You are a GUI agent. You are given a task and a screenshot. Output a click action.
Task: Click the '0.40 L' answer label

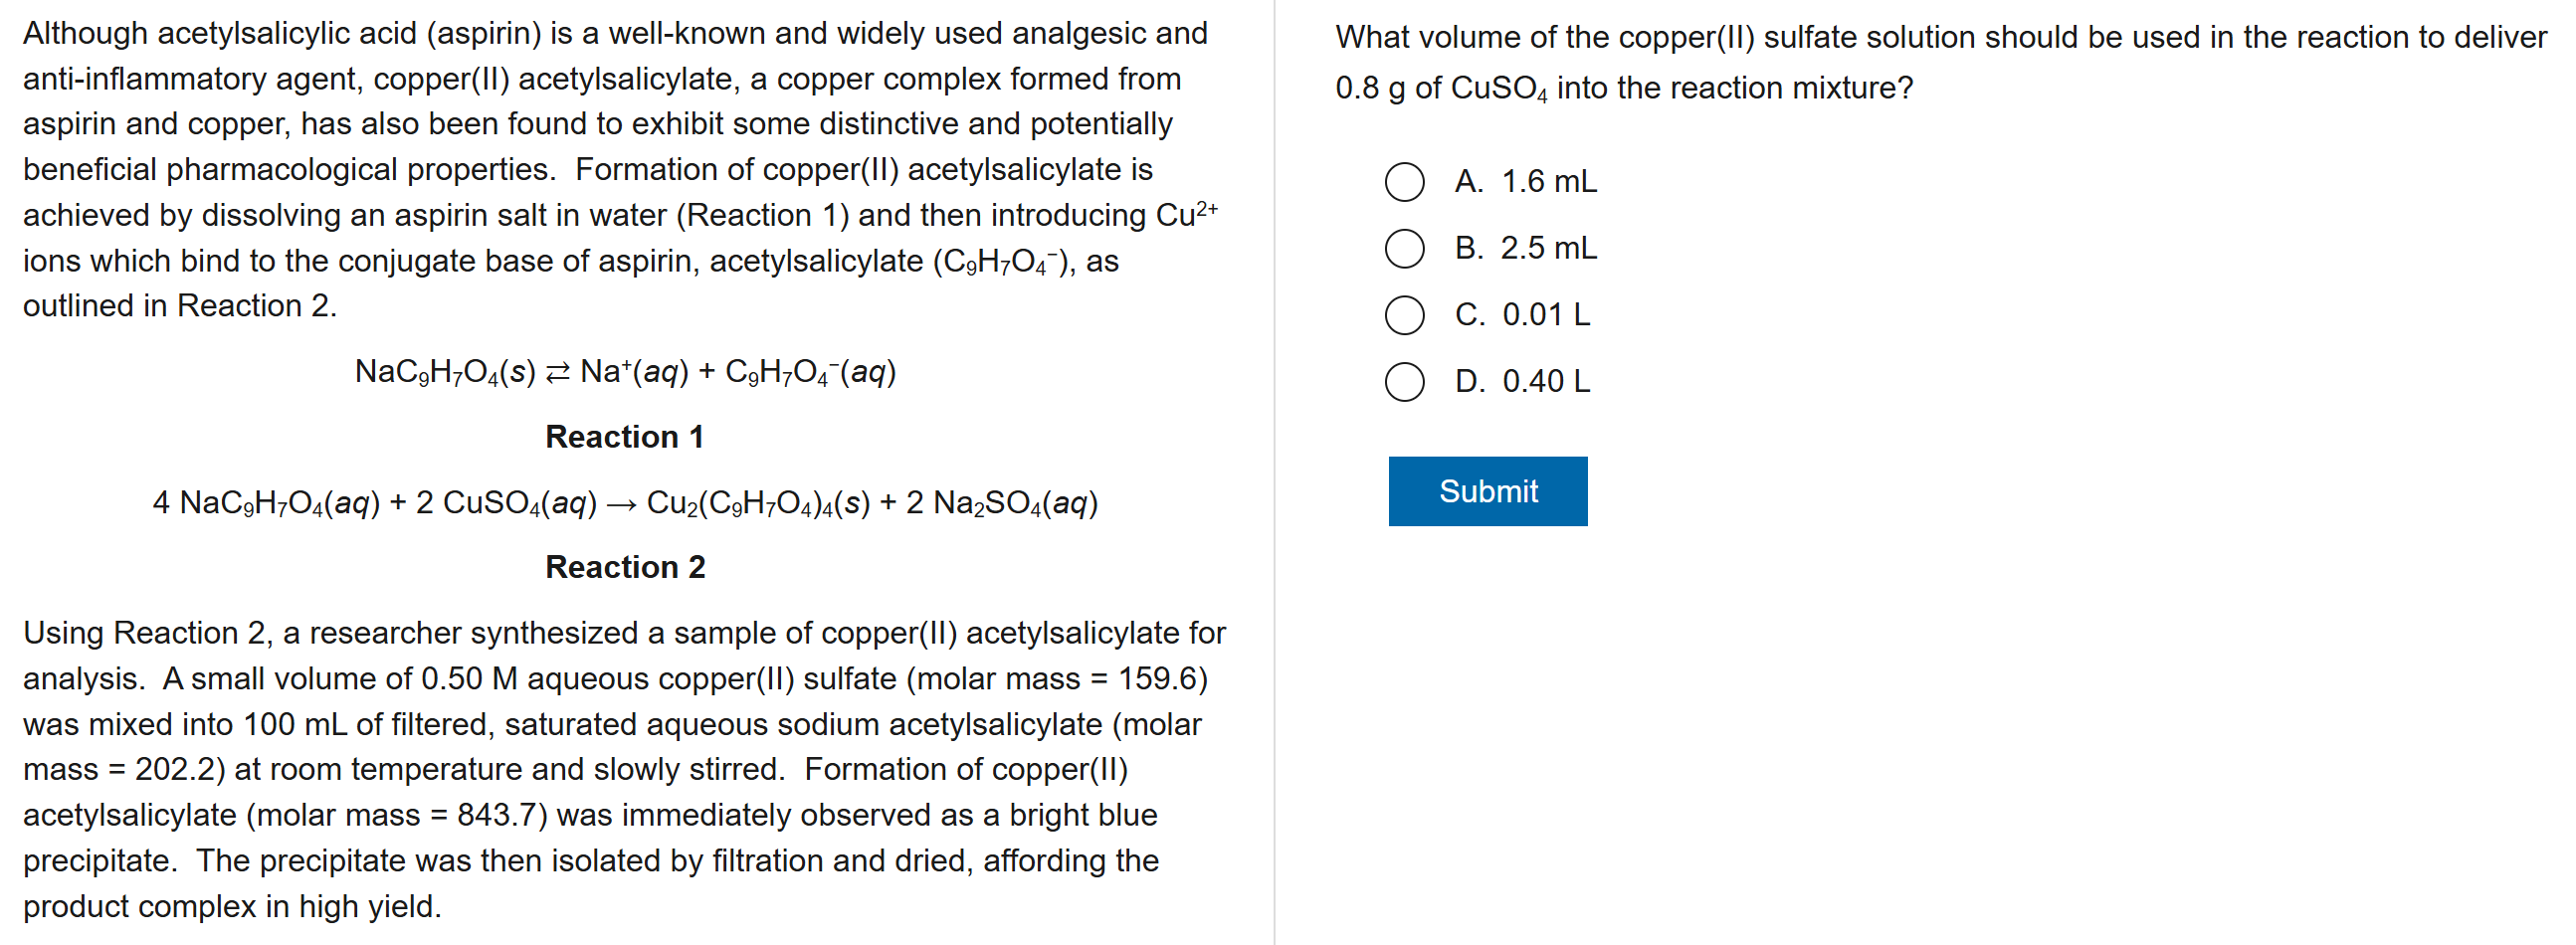pyautogui.click(x=1546, y=382)
